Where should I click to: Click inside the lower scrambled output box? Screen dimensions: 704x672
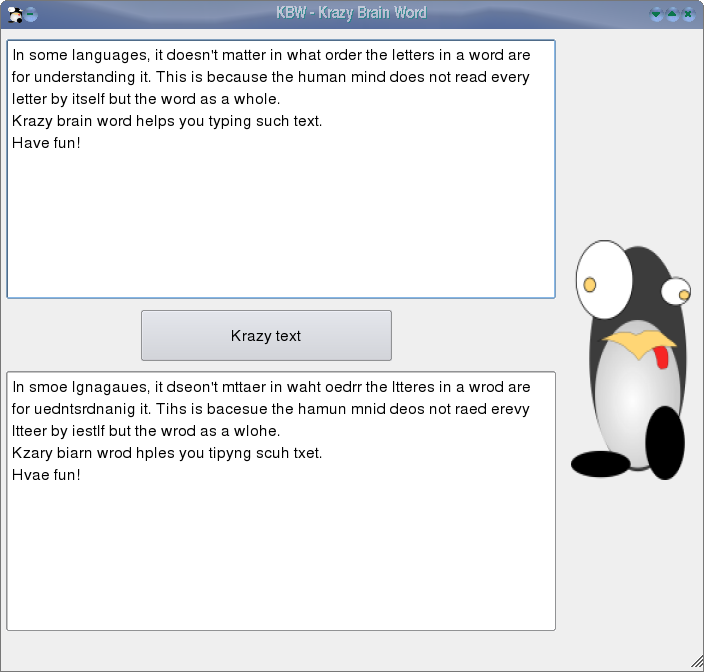click(x=281, y=501)
